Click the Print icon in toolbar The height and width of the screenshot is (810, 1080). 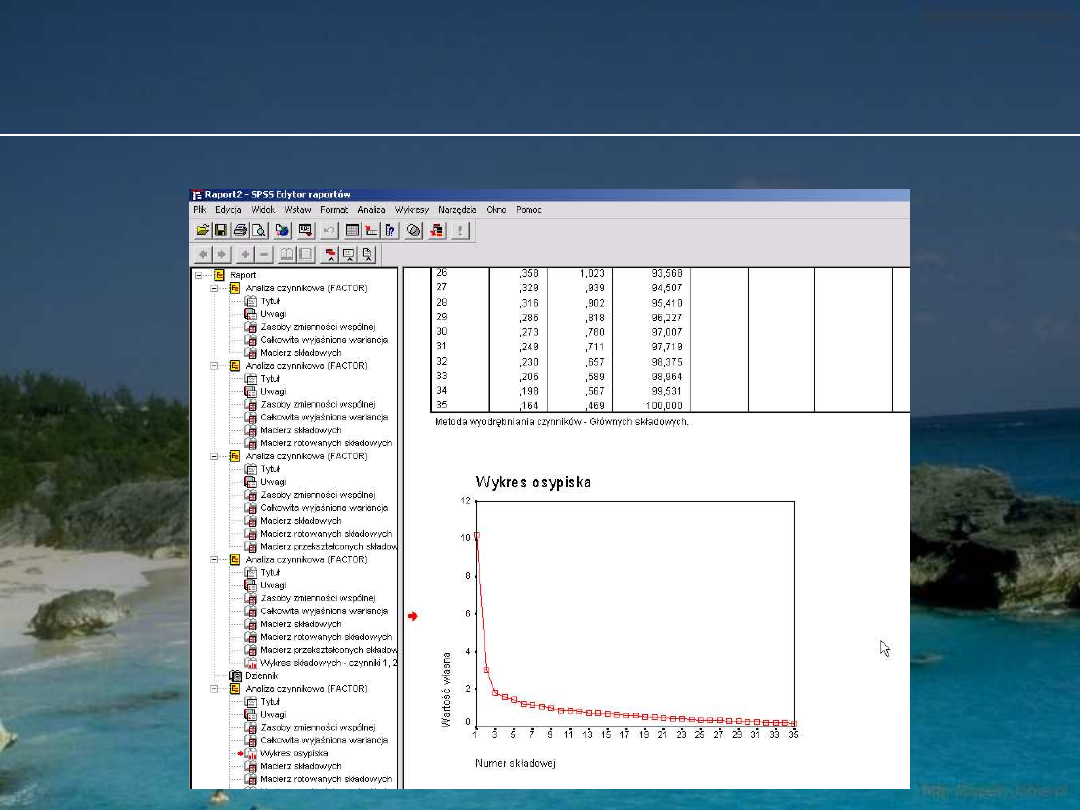tap(240, 230)
